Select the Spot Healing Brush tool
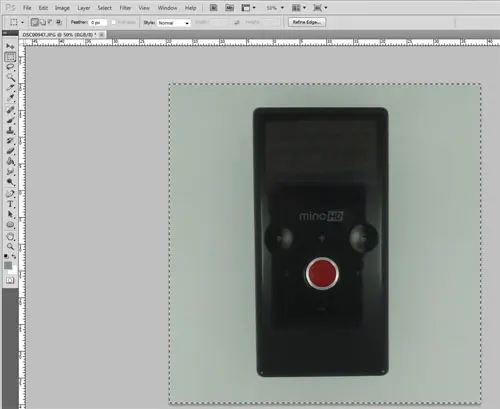500x409 pixels. pyautogui.click(x=10, y=110)
